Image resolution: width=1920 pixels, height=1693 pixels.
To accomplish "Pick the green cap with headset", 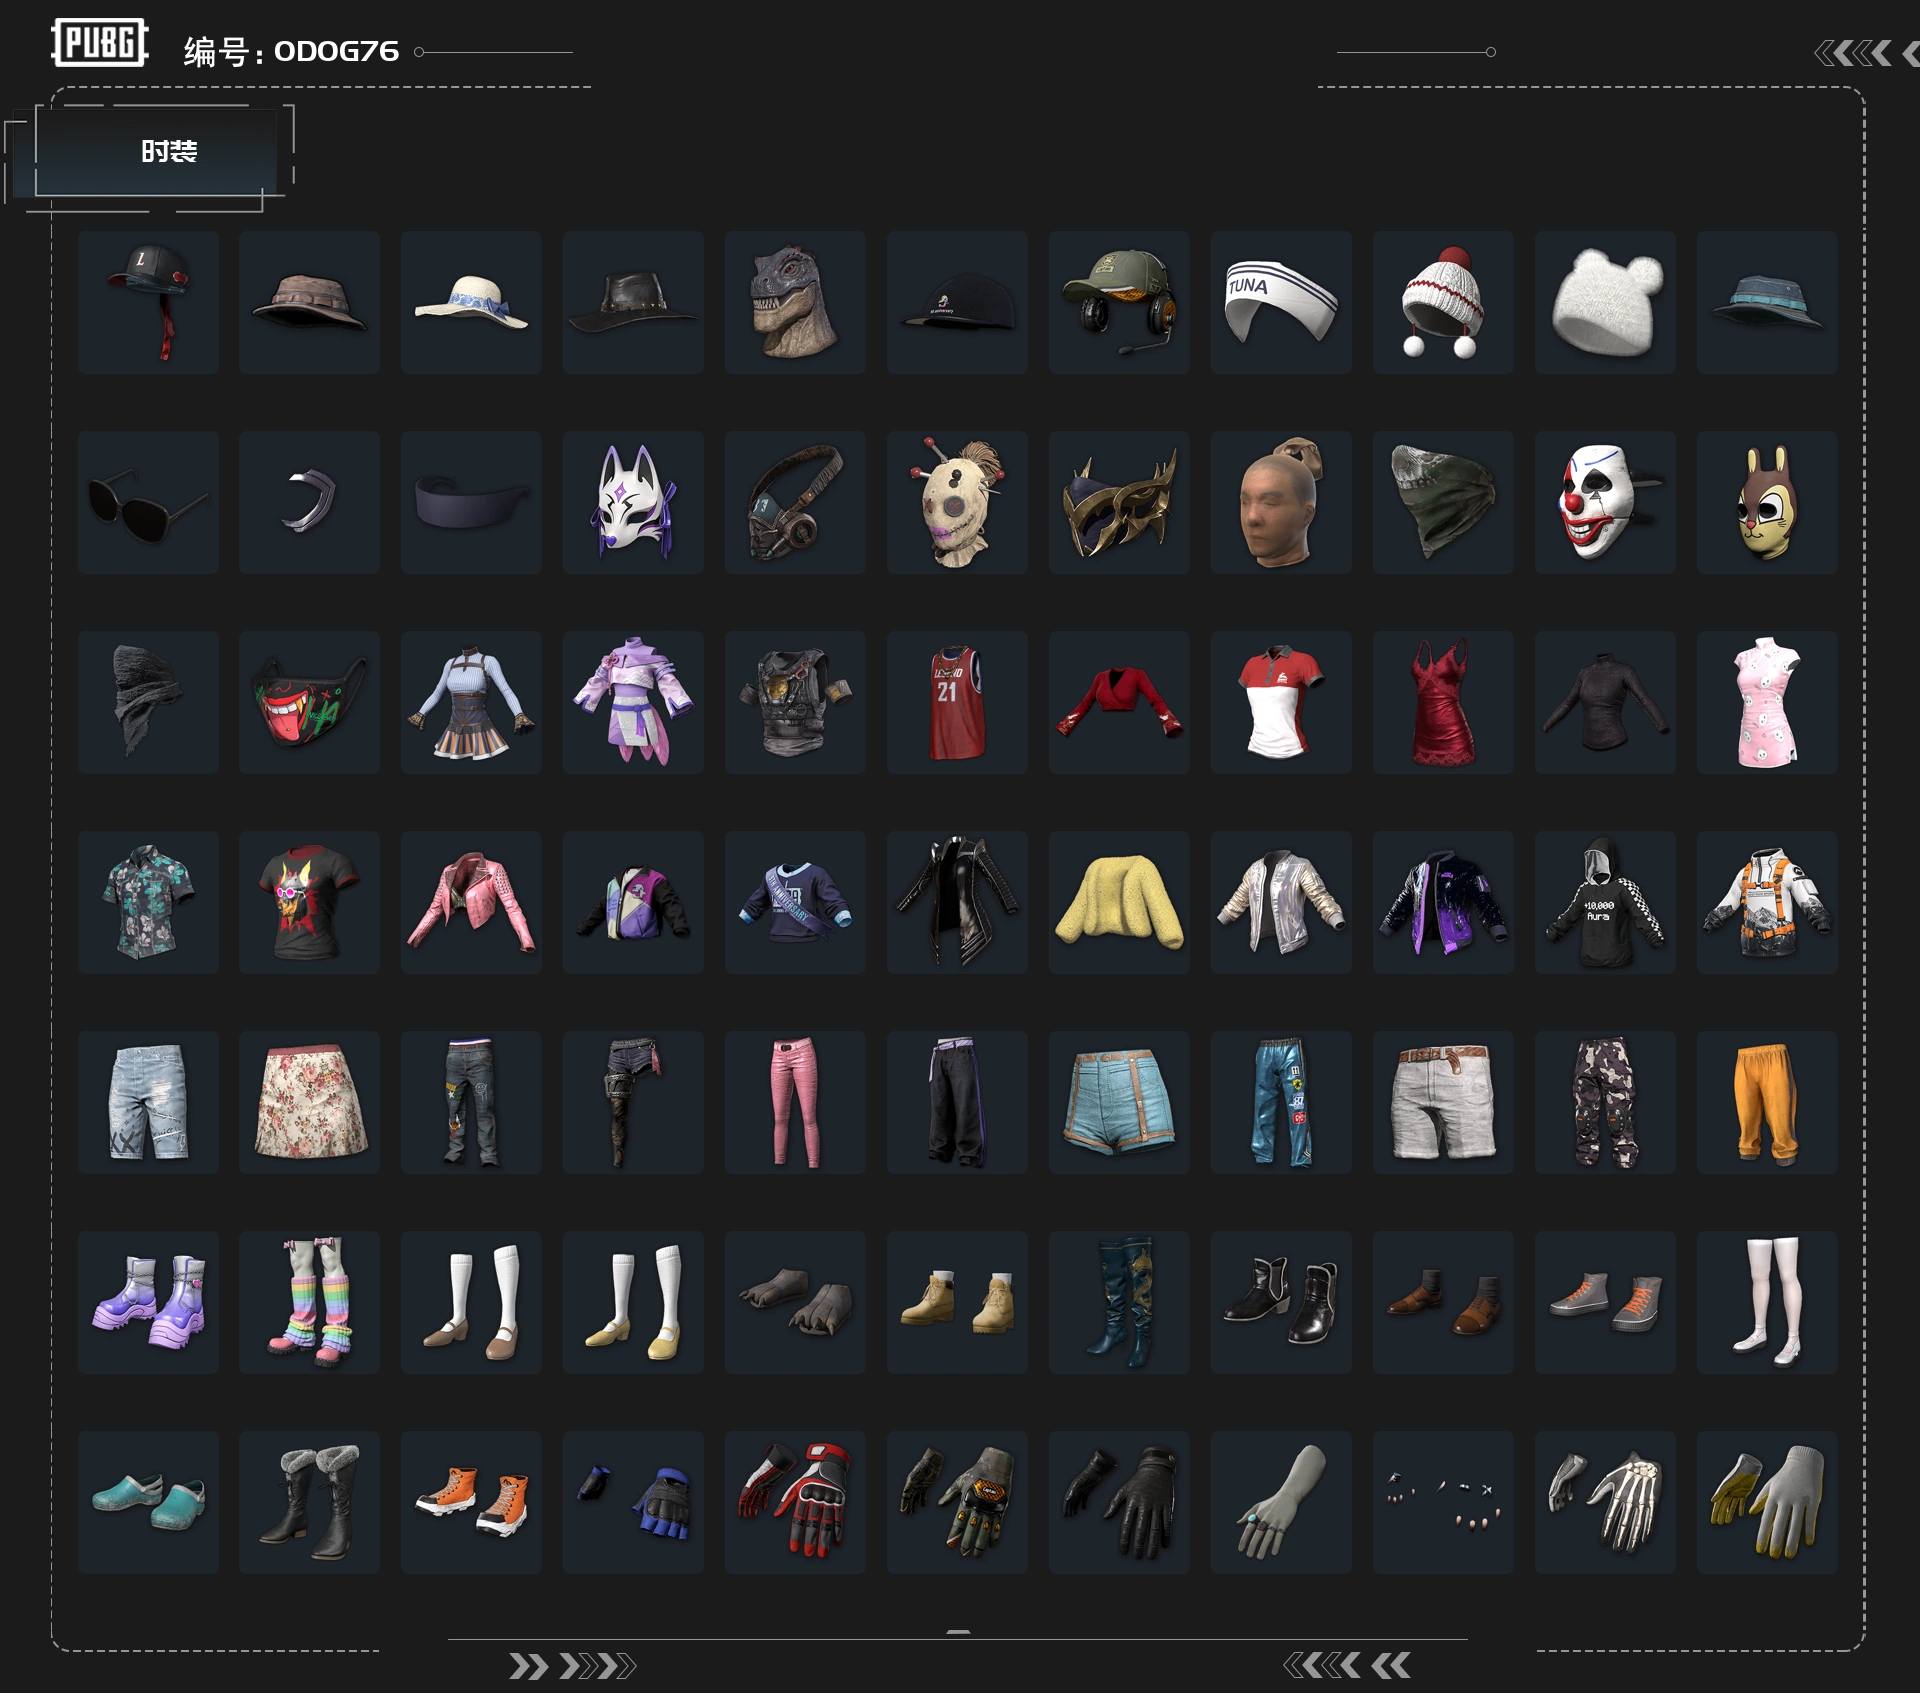I will click(x=1119, y=302).
